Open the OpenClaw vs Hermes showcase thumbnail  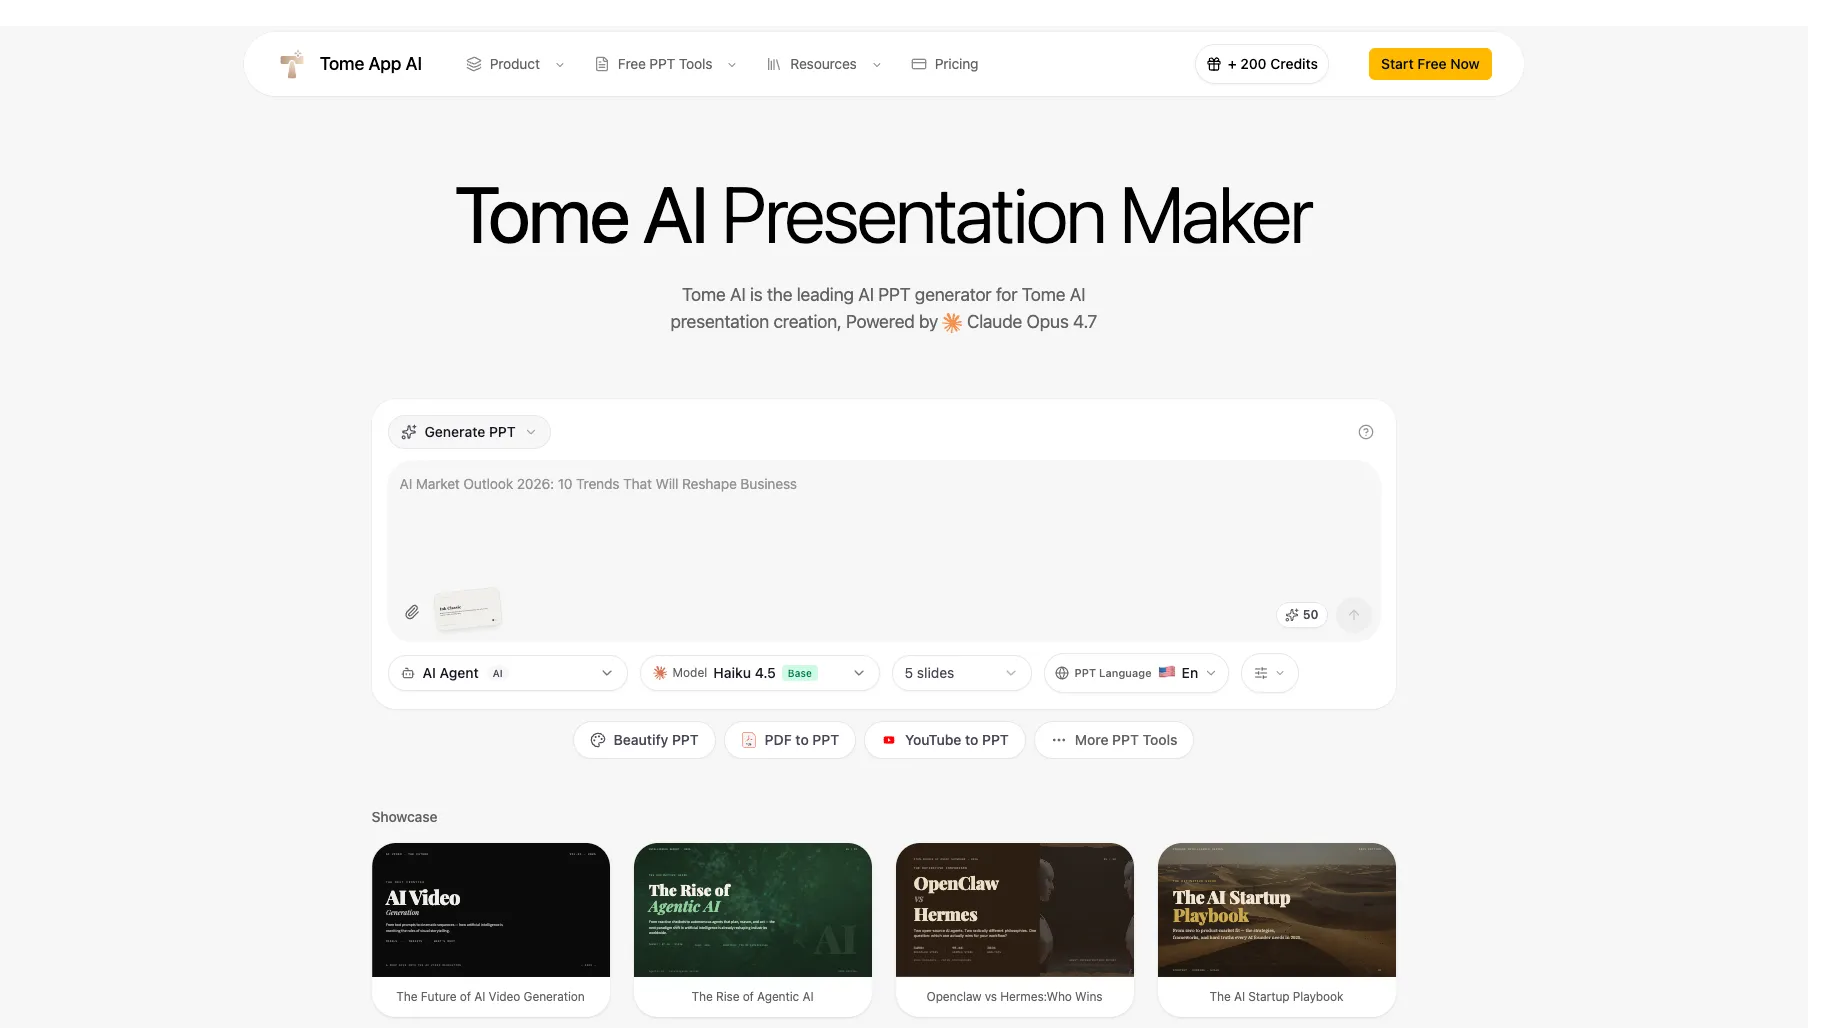(1015, 910)
